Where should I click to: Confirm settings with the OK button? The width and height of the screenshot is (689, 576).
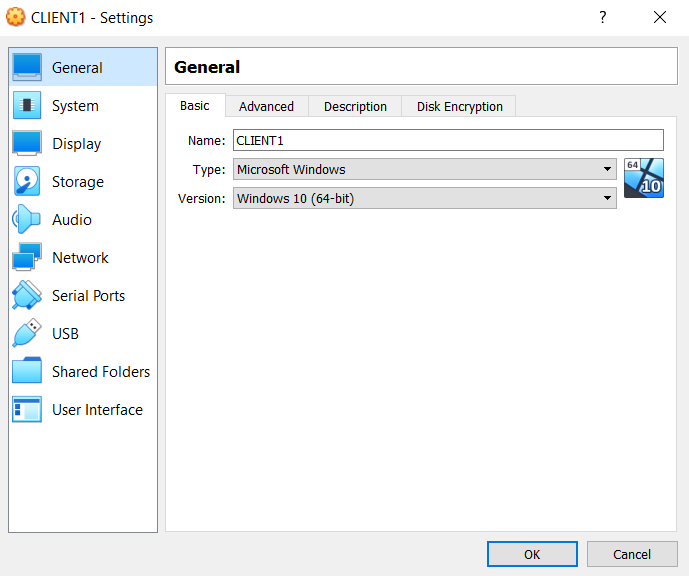tap(532, 554)
